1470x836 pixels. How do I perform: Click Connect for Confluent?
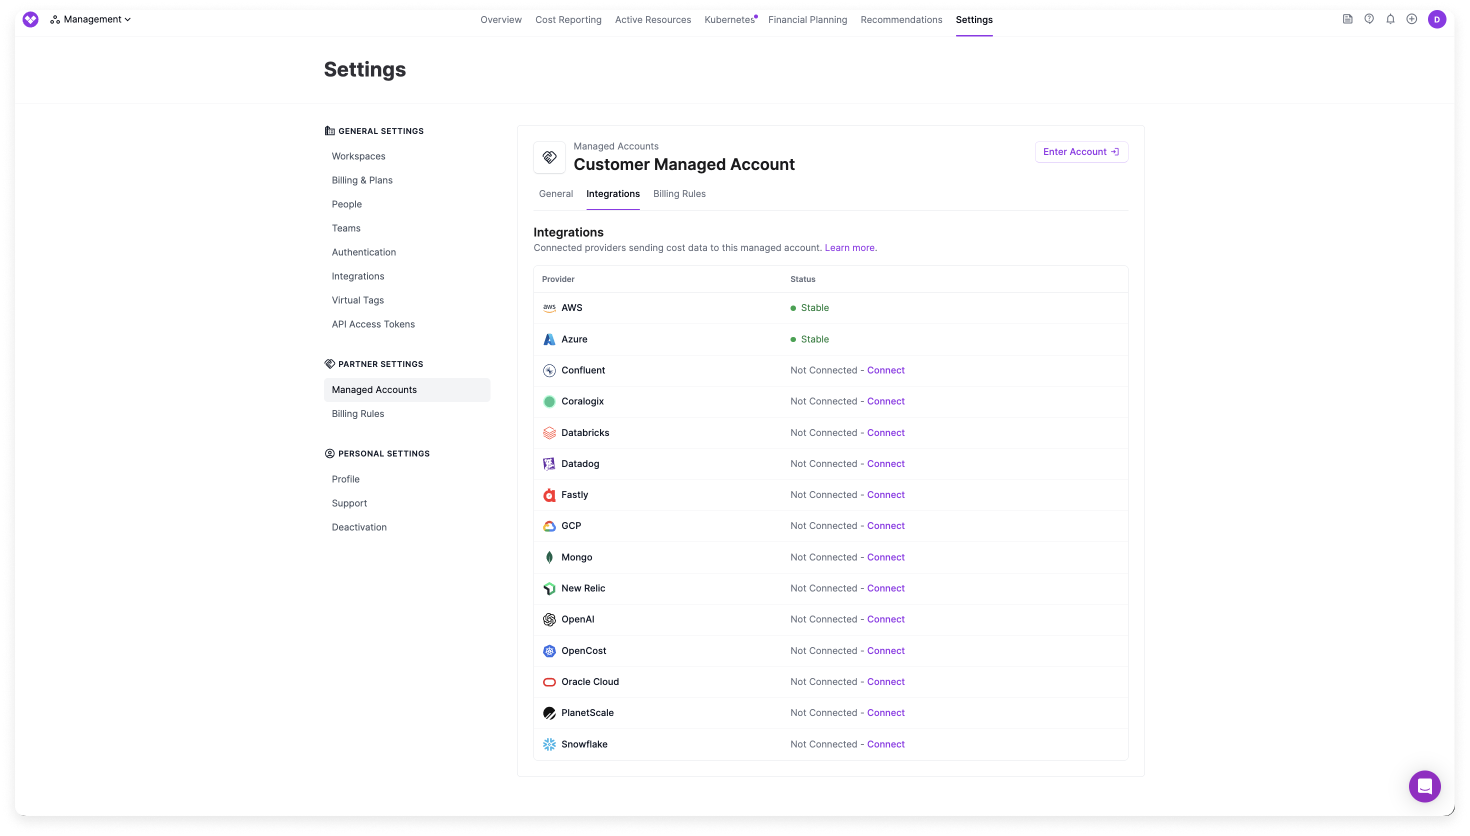click(886, 370)
